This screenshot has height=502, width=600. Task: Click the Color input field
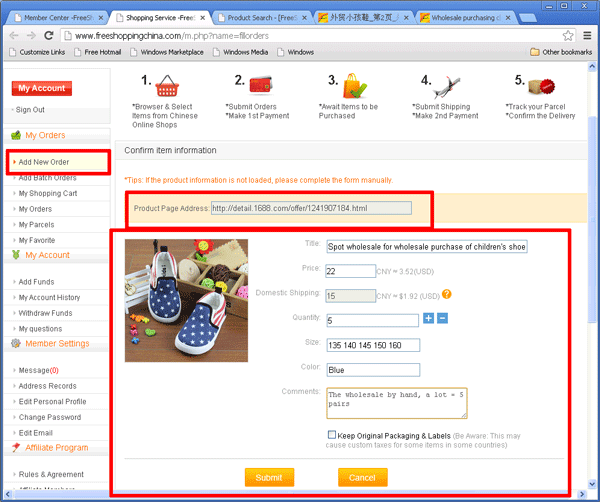372,369
